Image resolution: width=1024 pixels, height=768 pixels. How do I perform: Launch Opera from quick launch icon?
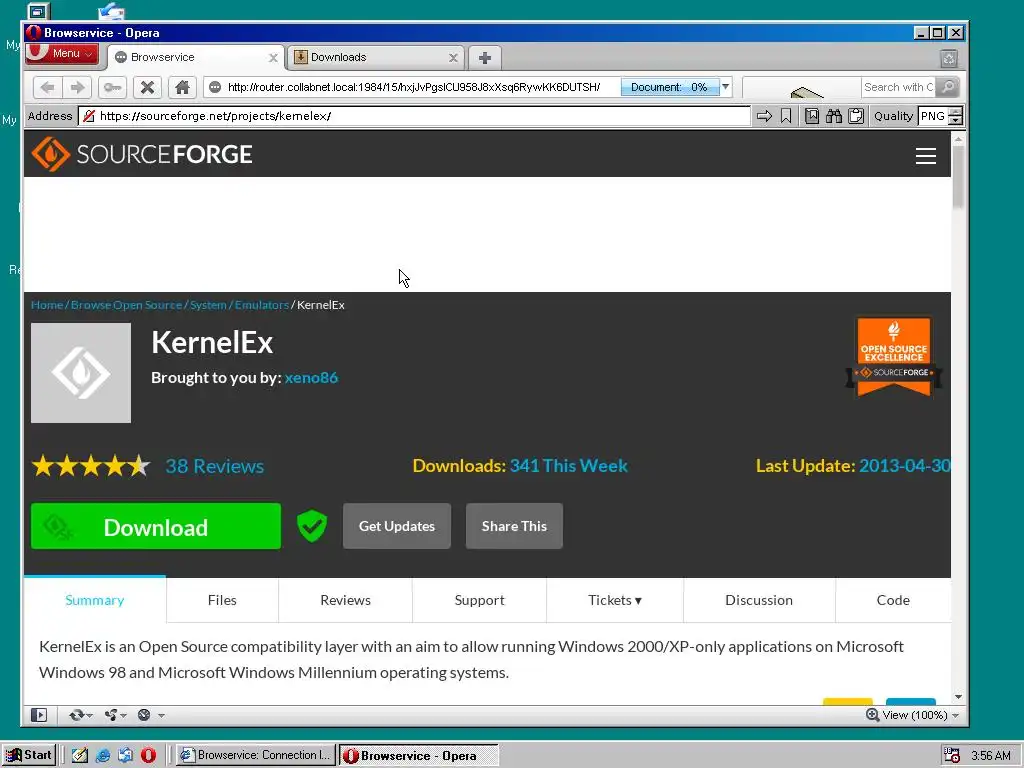(148, 756)
